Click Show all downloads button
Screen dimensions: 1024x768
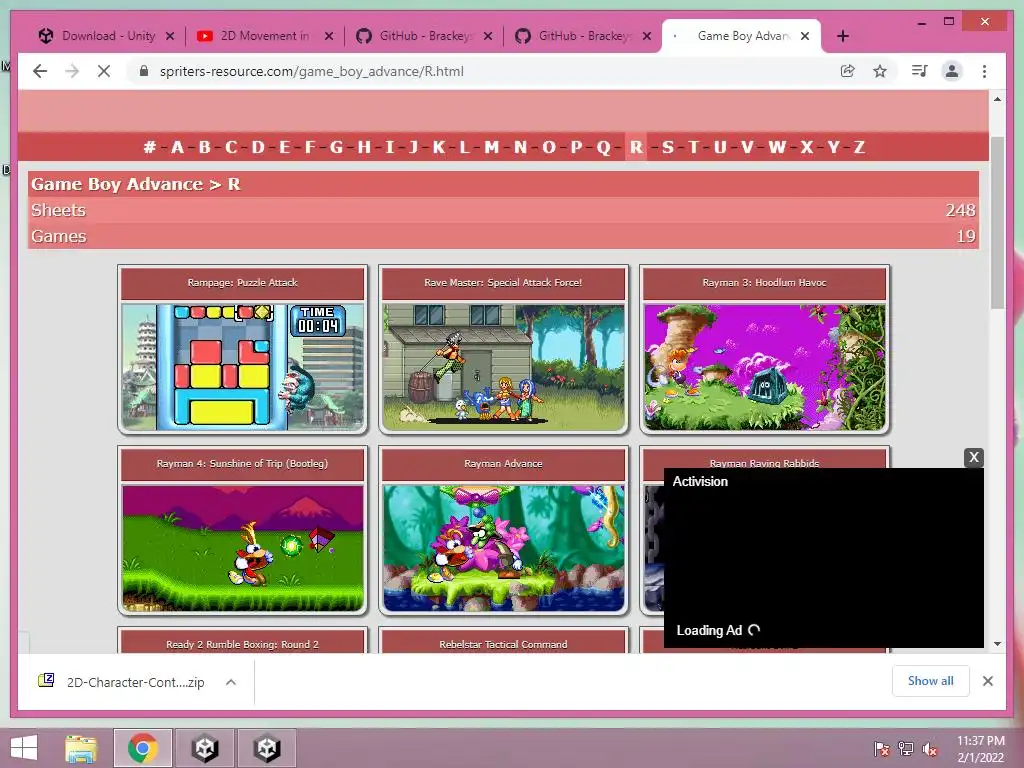[x=931, y=680]
